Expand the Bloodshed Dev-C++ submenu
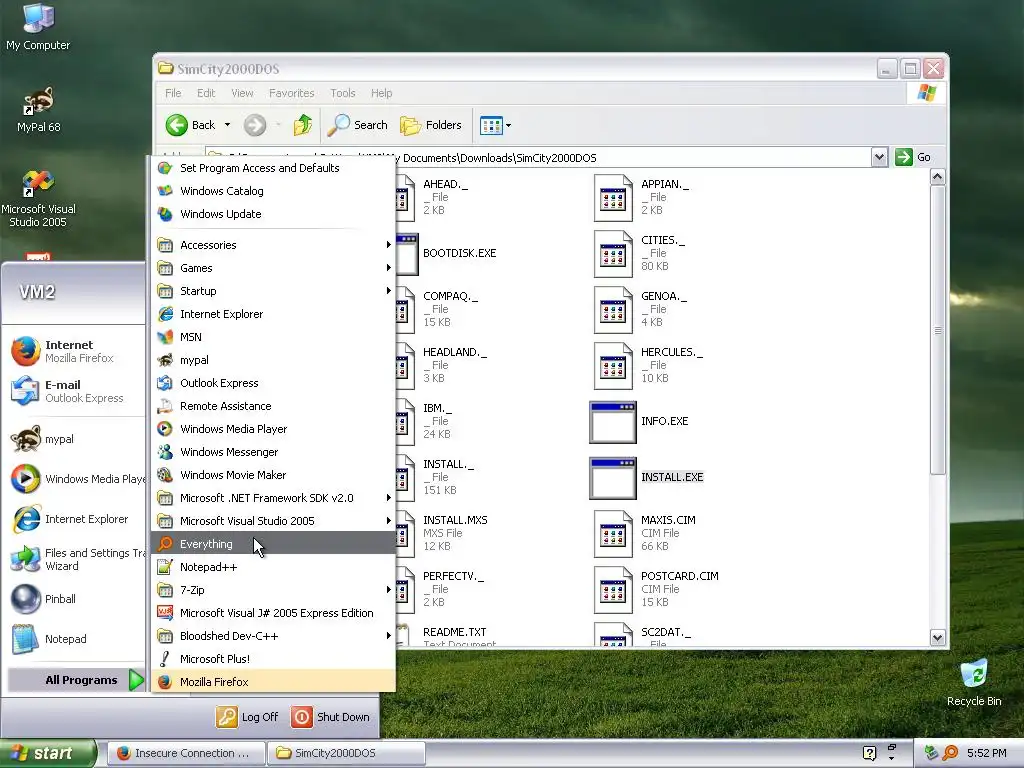The width and height of the screenshot is (1024, 768). 273,635
